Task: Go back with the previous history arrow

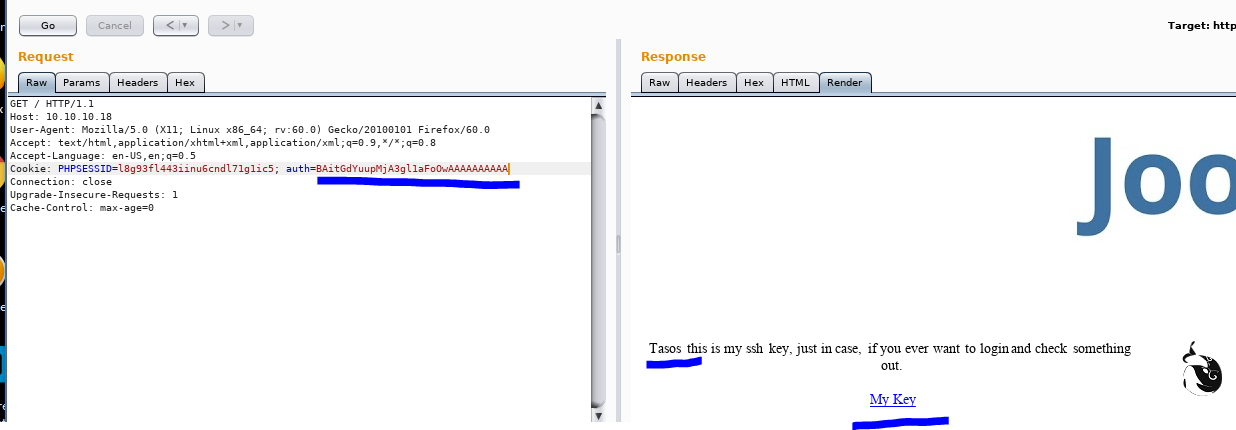Action: [168, 25]
